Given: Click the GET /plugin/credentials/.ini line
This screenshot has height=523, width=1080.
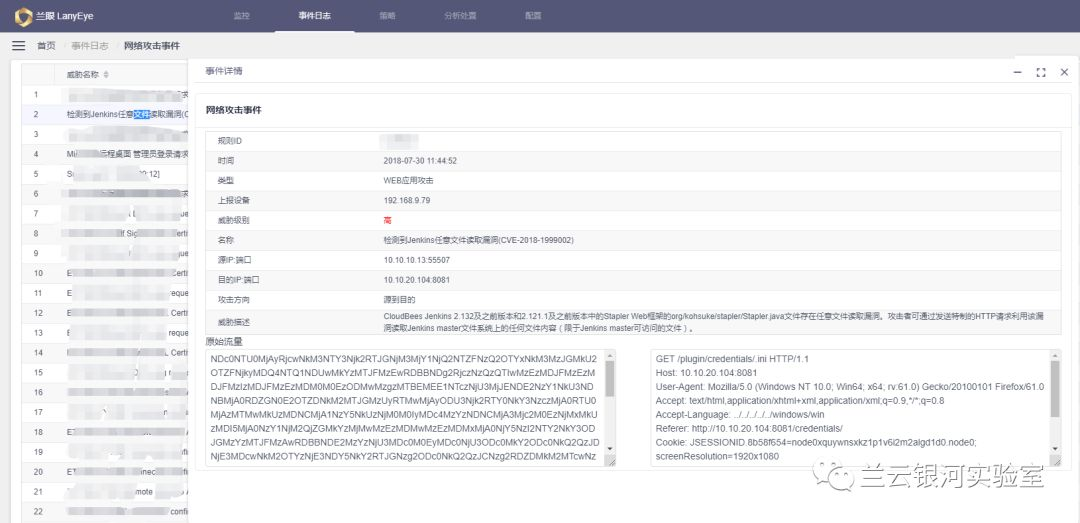Looking at the screenshot, I should pos(732,360).
